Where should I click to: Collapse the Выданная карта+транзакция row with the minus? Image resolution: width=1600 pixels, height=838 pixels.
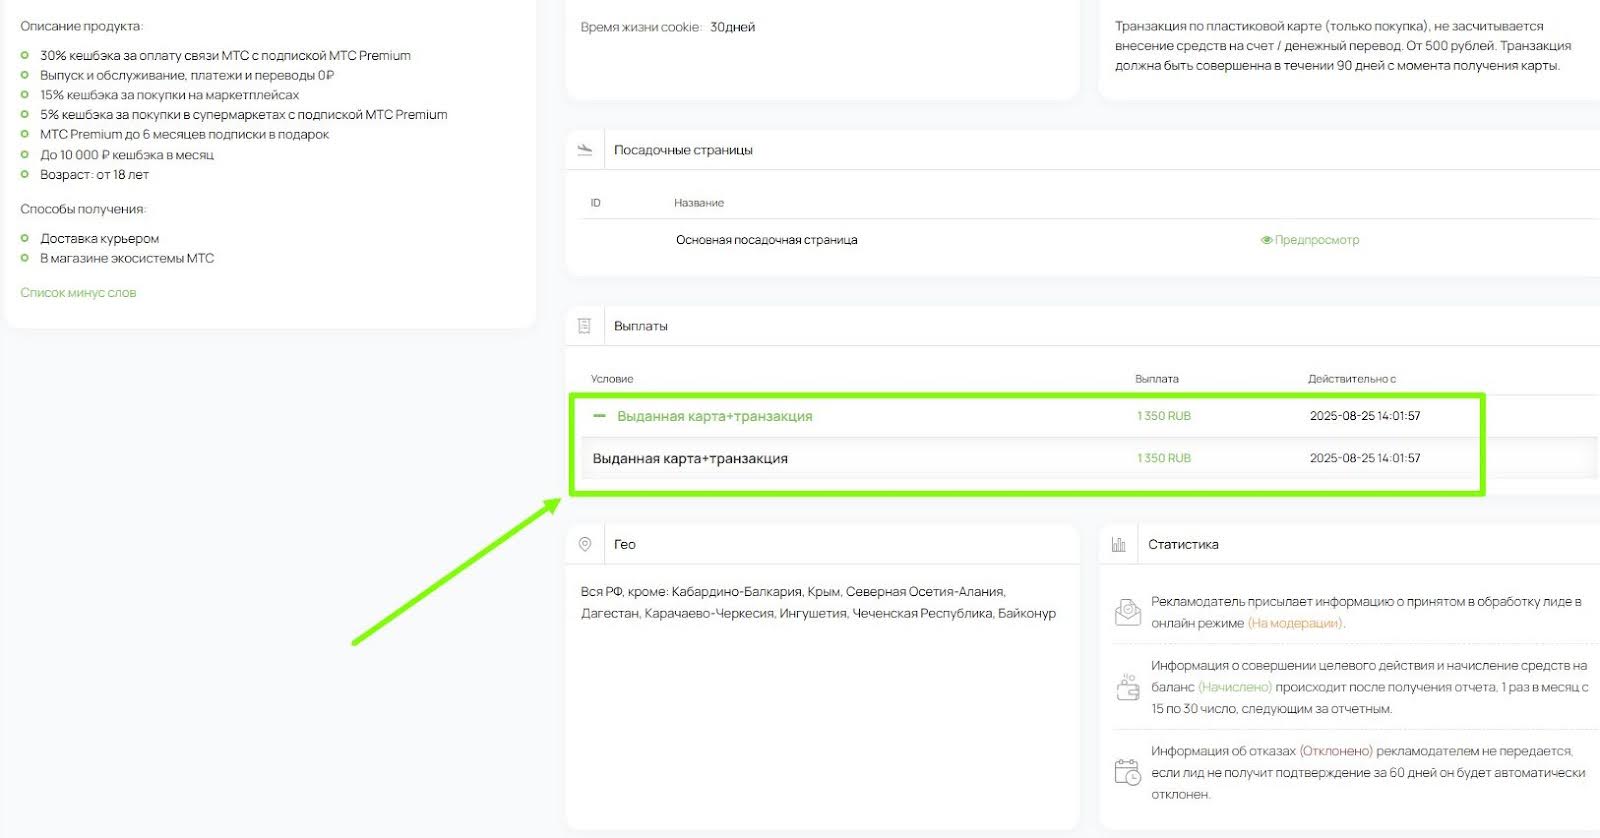[599, 416]
